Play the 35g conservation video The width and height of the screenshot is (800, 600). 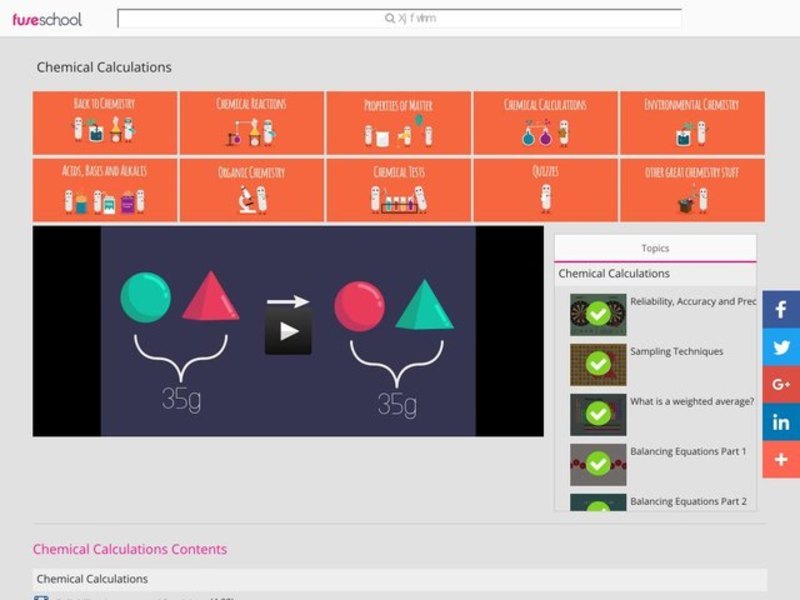tap(288, 331)
